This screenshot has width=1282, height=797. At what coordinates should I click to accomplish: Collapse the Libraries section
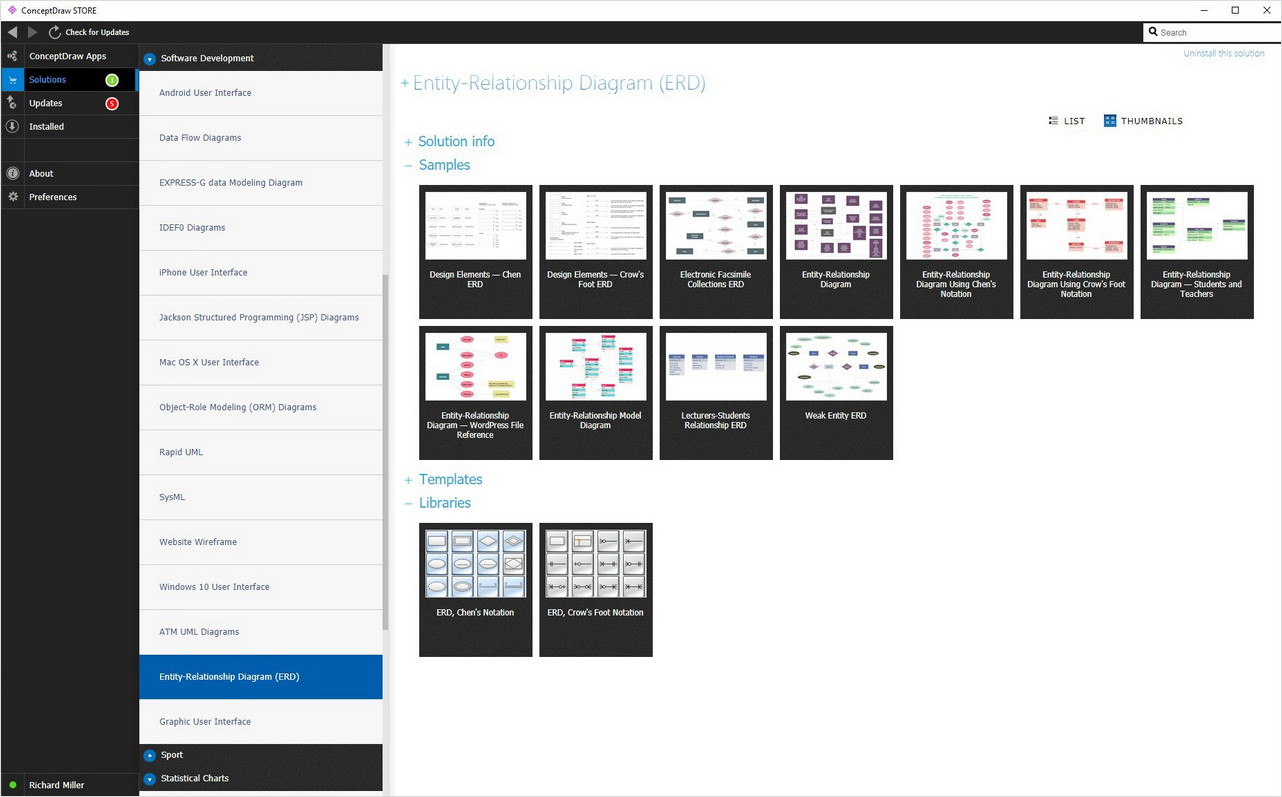pyautogui.click(x=437, y=503)
